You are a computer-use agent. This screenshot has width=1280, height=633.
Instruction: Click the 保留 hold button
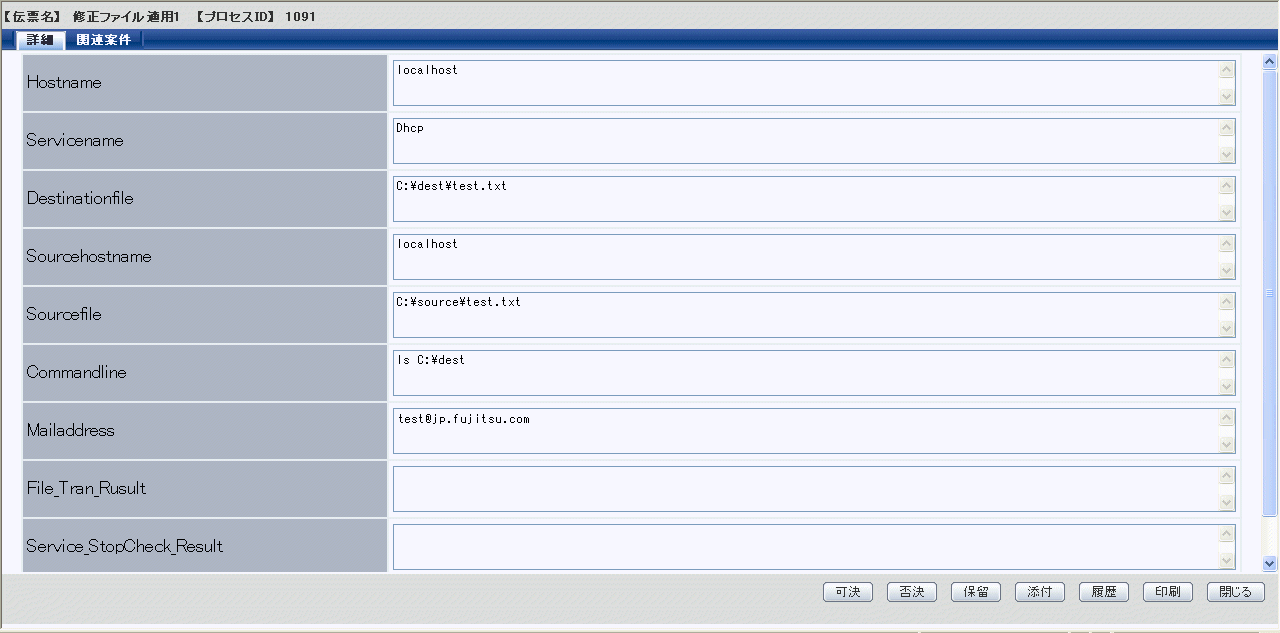(x=976, y=592)
